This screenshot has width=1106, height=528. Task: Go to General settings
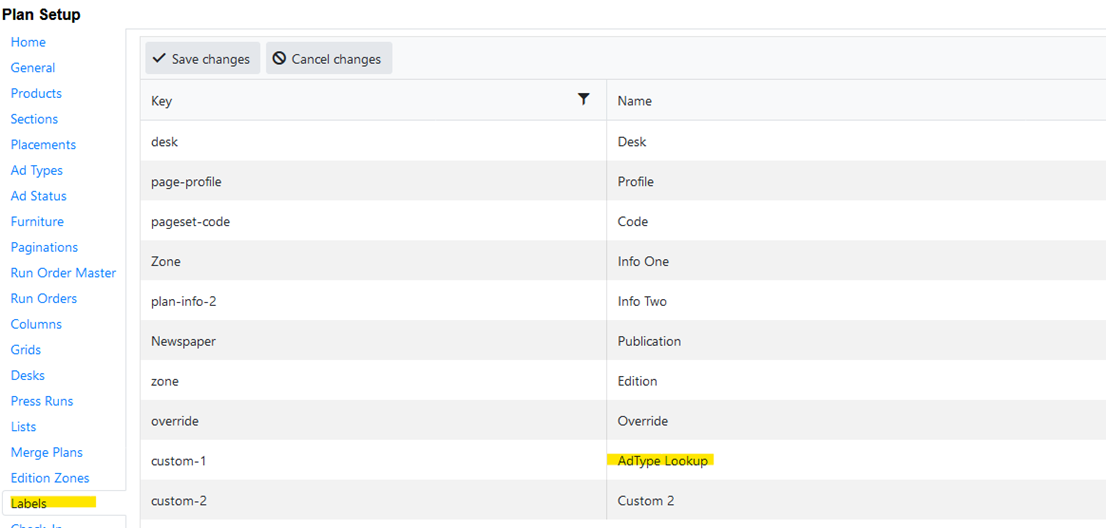pyautogui.click(x=33, y=68)
